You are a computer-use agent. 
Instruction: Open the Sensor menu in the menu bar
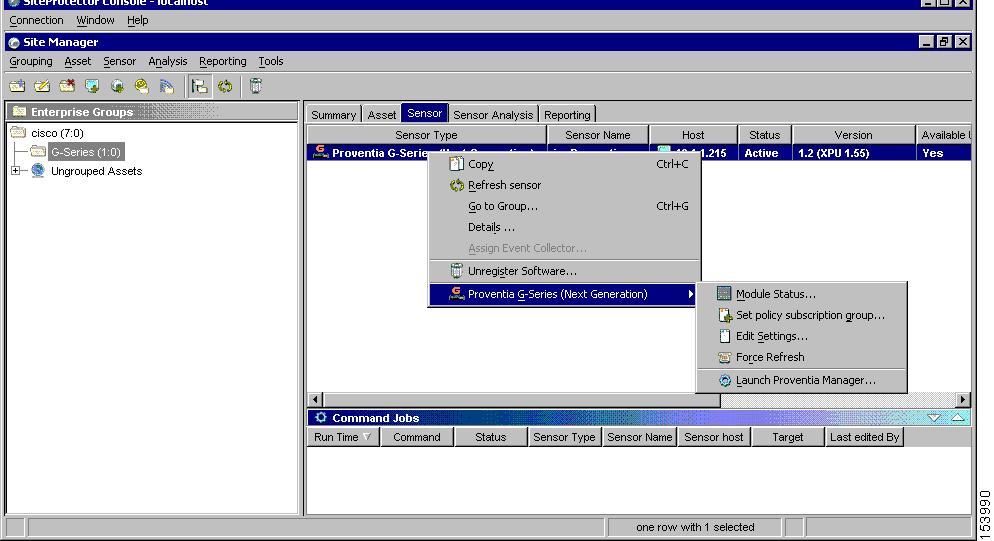tap(119, 62)
